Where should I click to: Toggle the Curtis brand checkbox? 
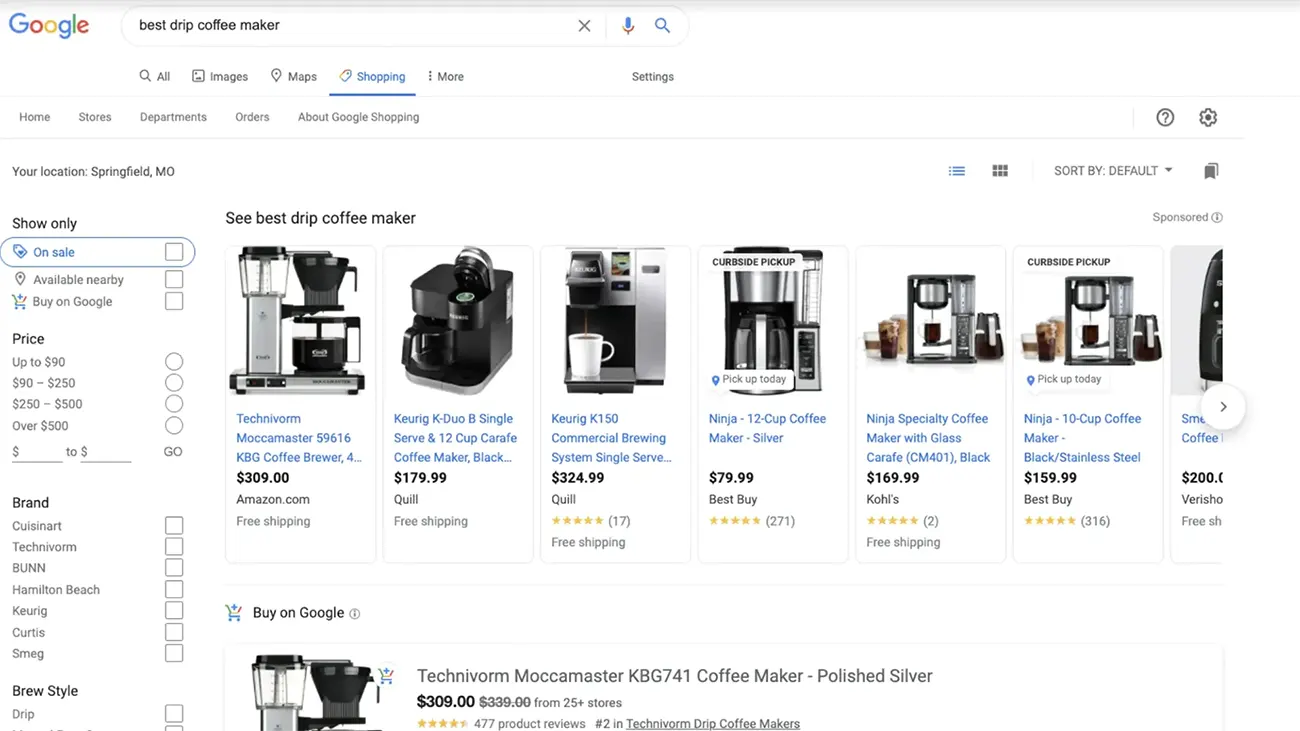coord(174,632)
